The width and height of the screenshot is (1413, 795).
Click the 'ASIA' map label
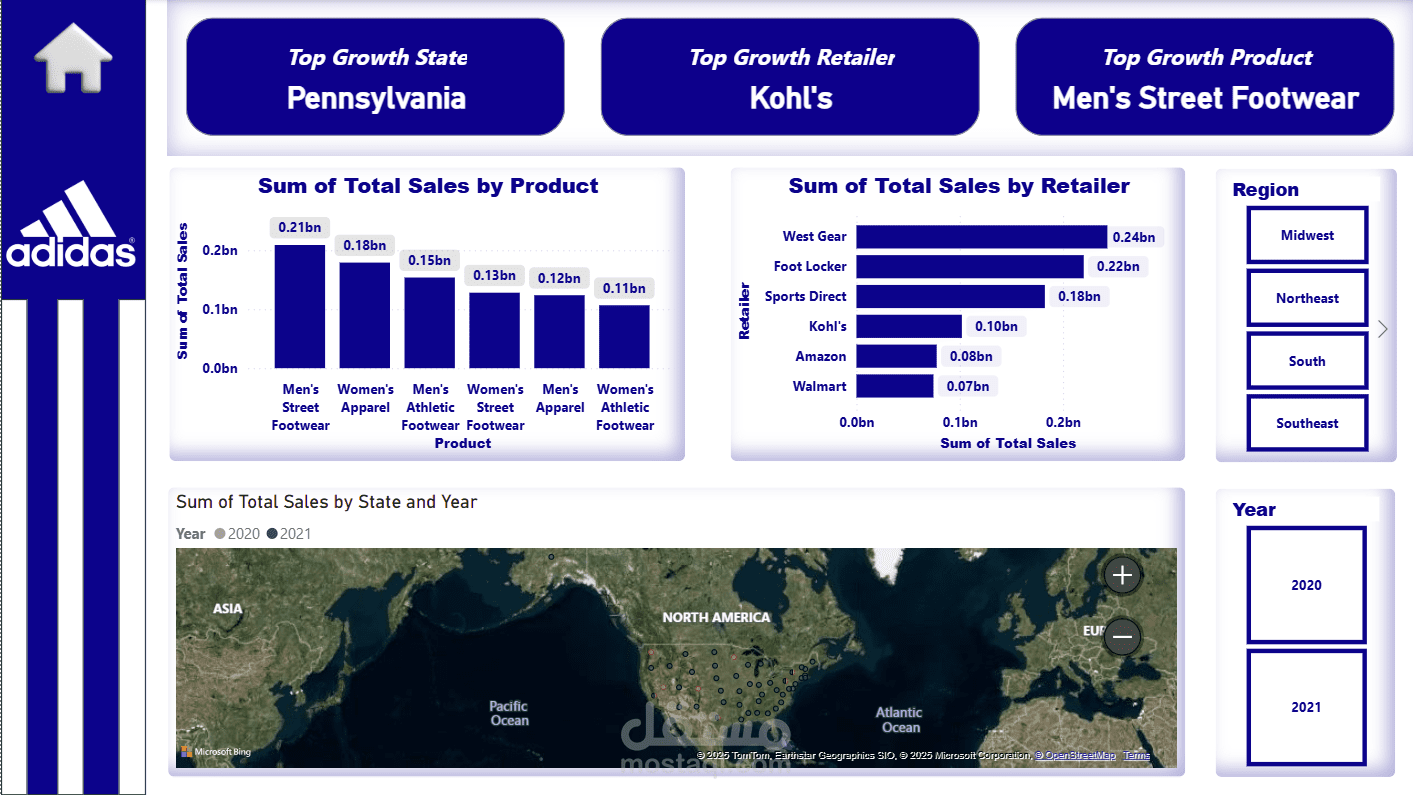coord(228,608)
